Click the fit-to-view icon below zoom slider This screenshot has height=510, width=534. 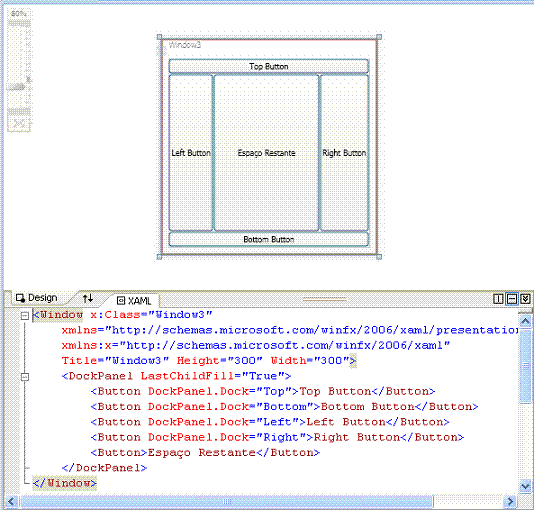pos(19,124)
